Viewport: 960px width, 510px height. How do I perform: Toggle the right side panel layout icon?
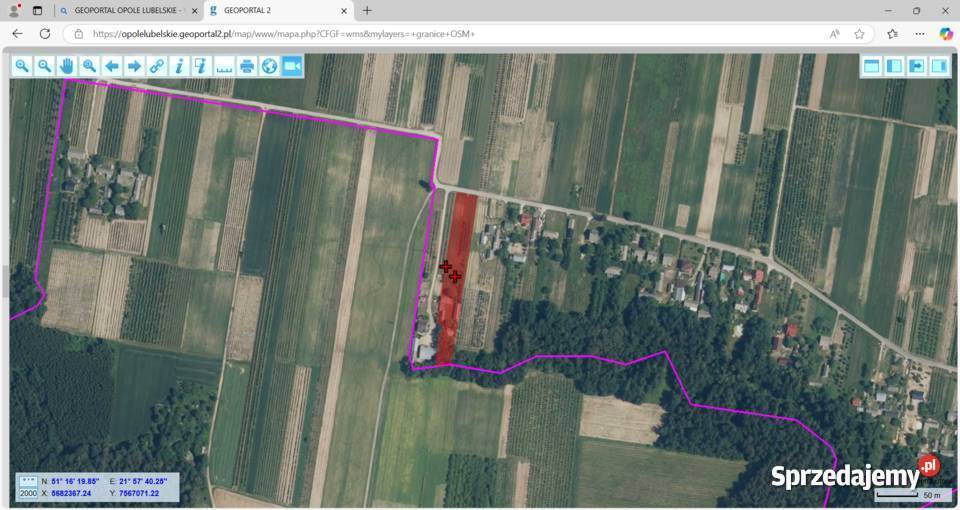939,66
